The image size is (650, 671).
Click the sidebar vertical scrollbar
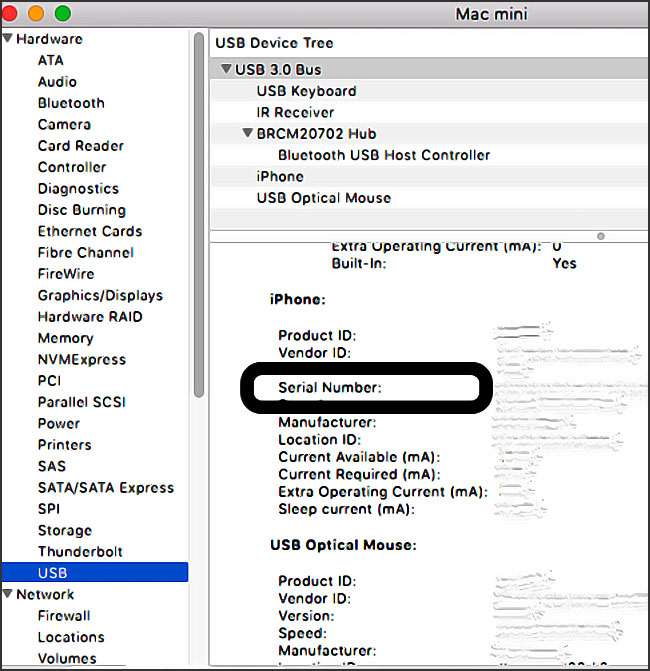[x=199, y=215]
